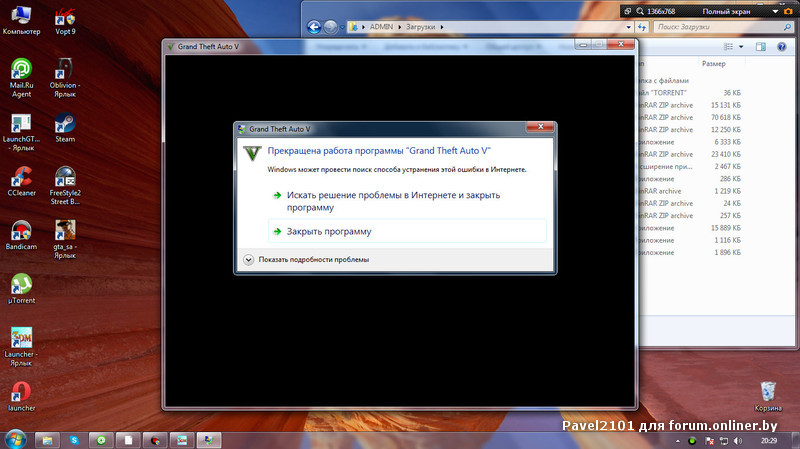Open Bandicam mode dropdown 'Полный экран'
This screenshot has height=449, width=800.
point(739,11)
